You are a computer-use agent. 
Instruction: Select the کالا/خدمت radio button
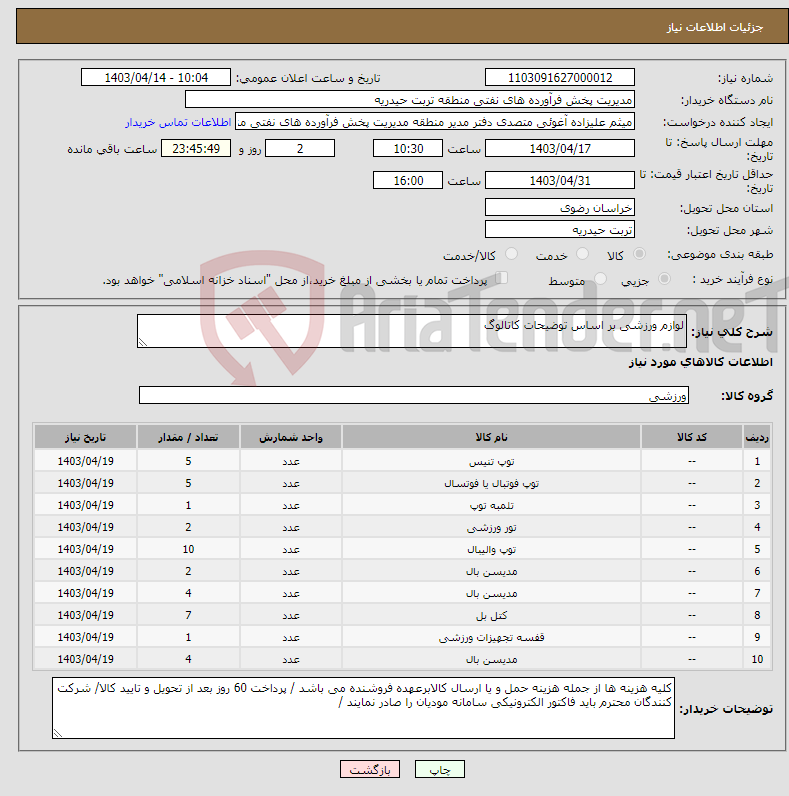pos(511,254)
